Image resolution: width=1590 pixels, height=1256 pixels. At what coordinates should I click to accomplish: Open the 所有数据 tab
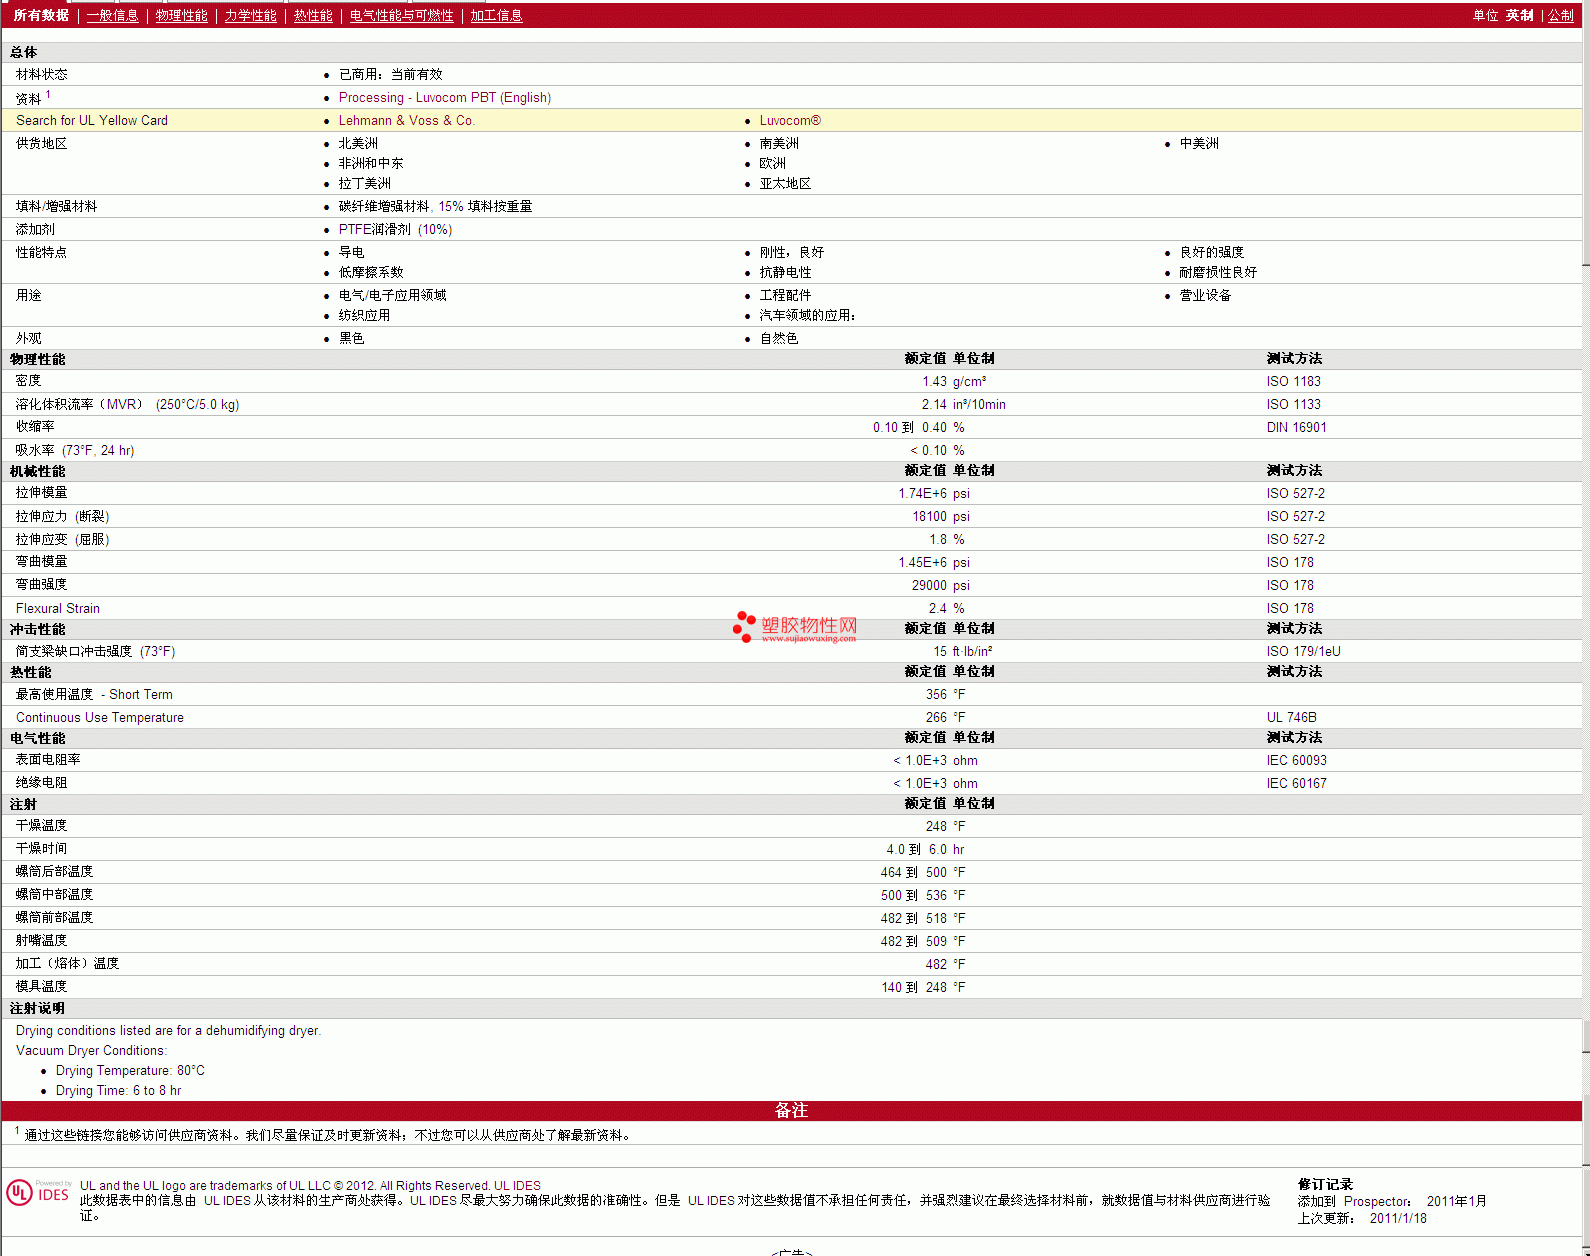[41, 15]
